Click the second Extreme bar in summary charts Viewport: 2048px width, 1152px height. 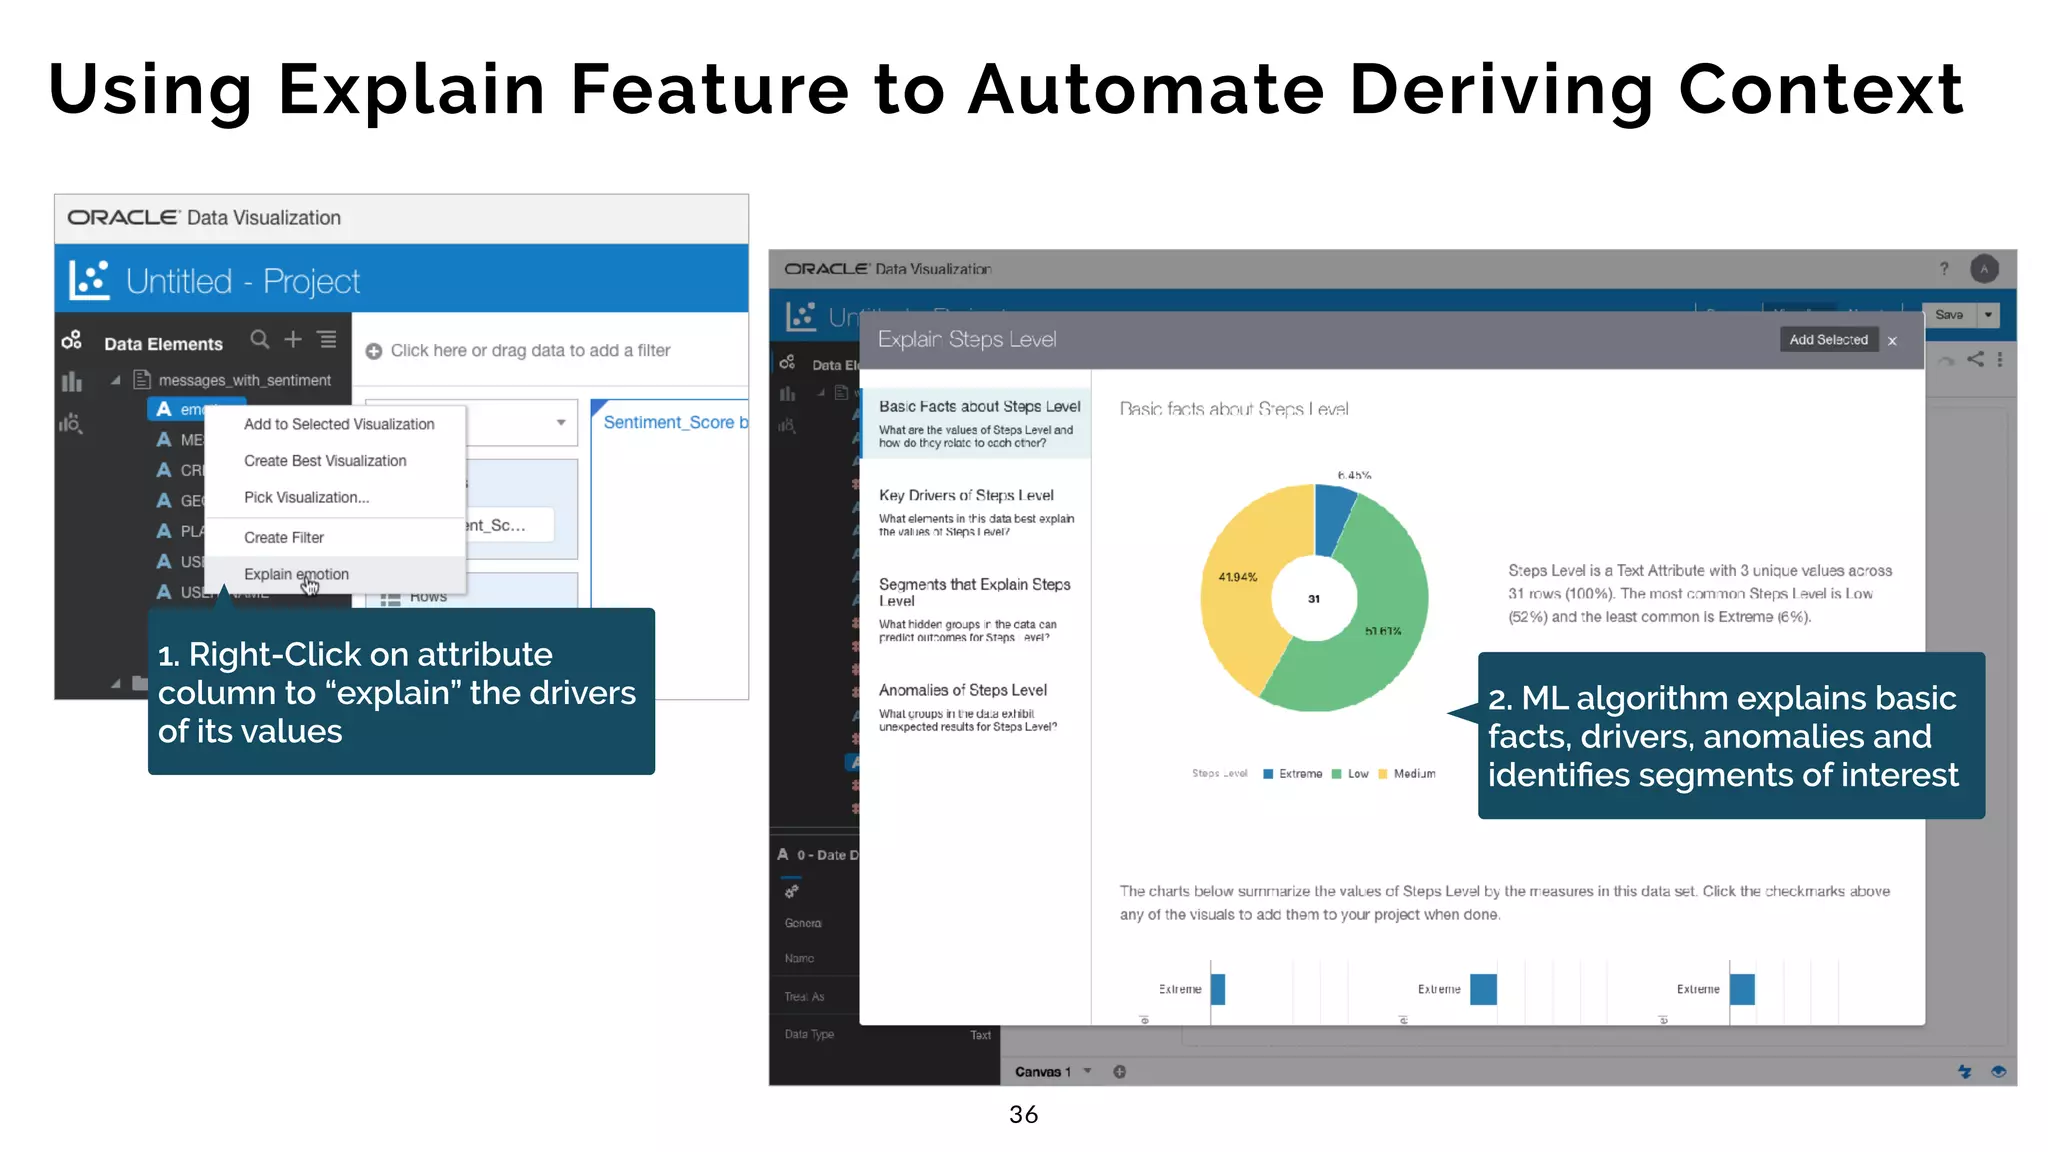click(1483, 989)
